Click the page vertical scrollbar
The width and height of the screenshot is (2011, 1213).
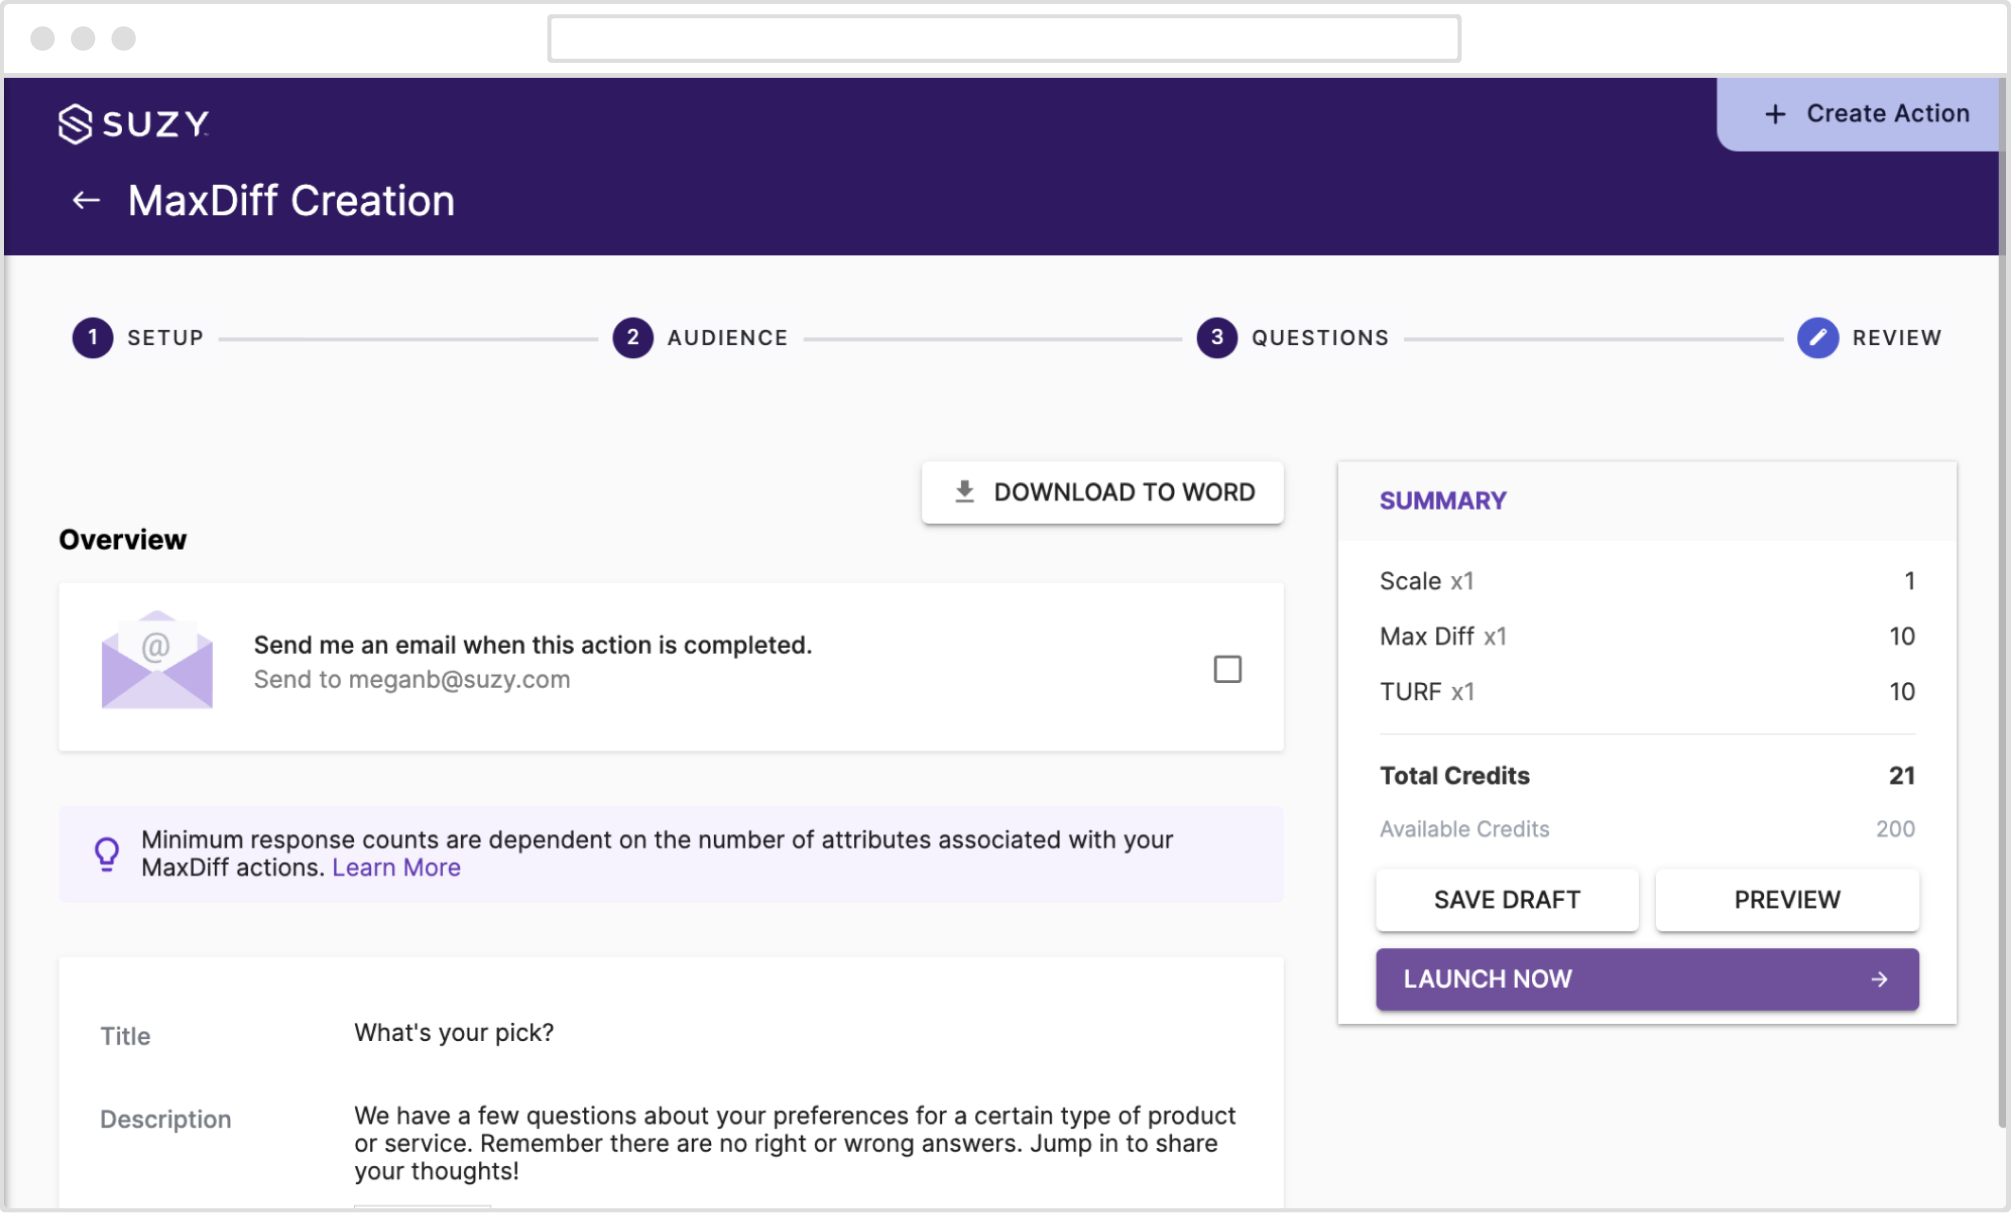(x=2003, y=600)
